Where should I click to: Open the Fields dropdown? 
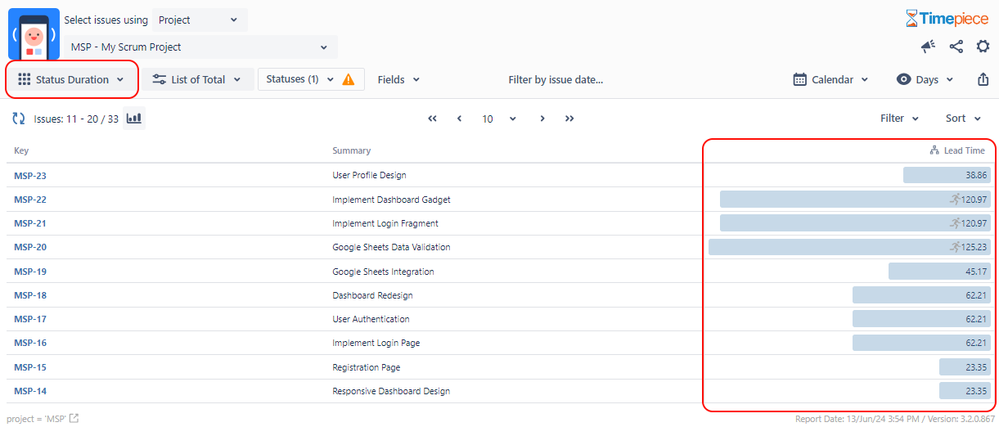tap(399, 80)
